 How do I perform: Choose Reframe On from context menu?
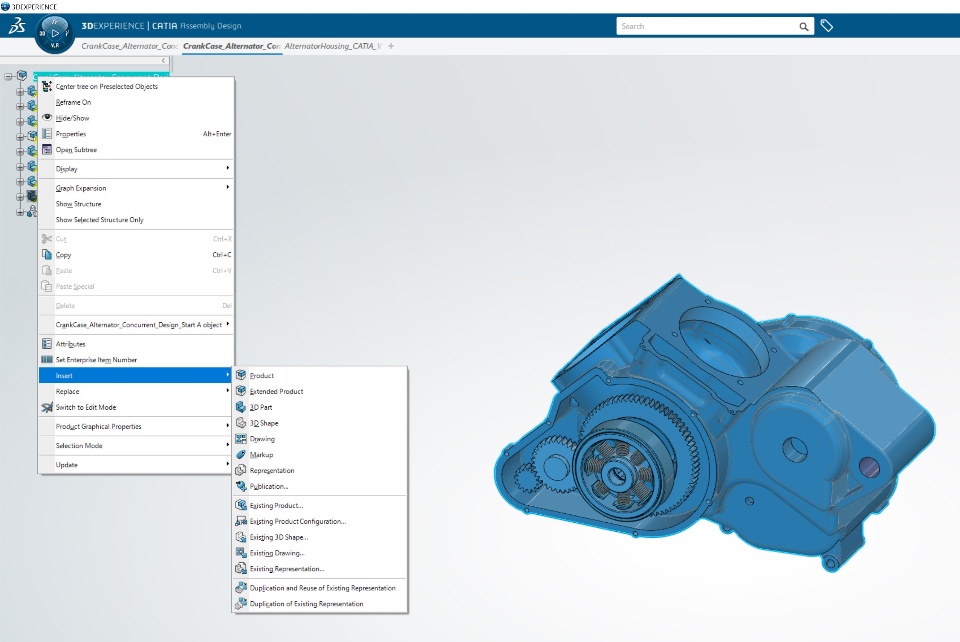click(x=136, y=102)
